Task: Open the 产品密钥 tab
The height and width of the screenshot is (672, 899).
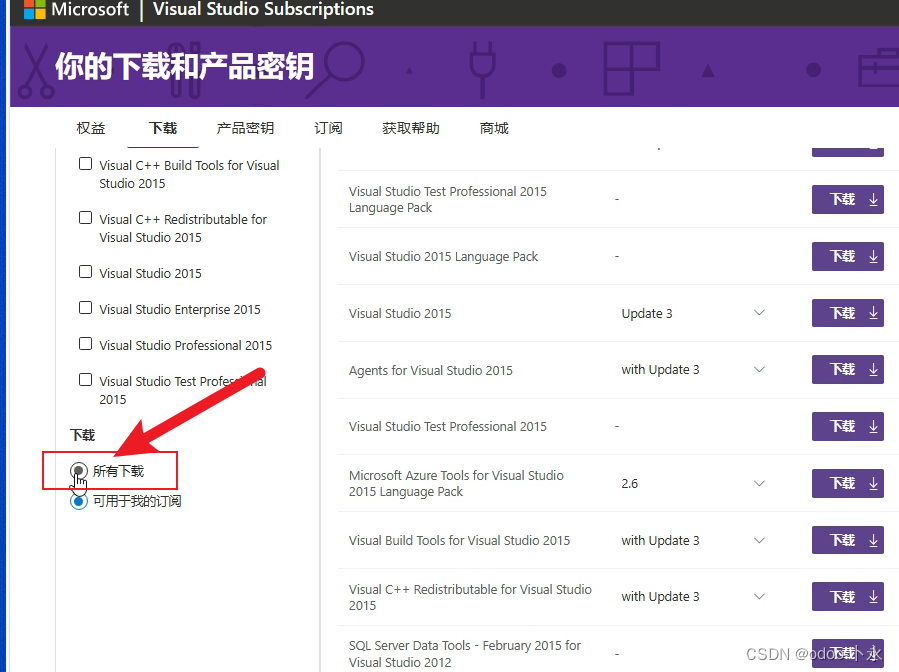Action: [245, 128]
